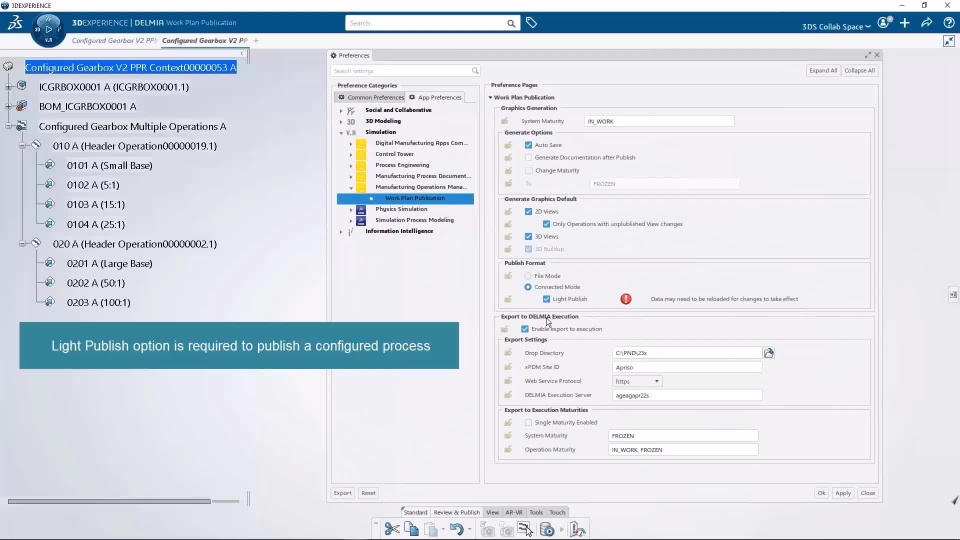Click the first greyed camera capture icon
Image resolution: width=960 pixels, height=540 pixels.
point(487,529)
